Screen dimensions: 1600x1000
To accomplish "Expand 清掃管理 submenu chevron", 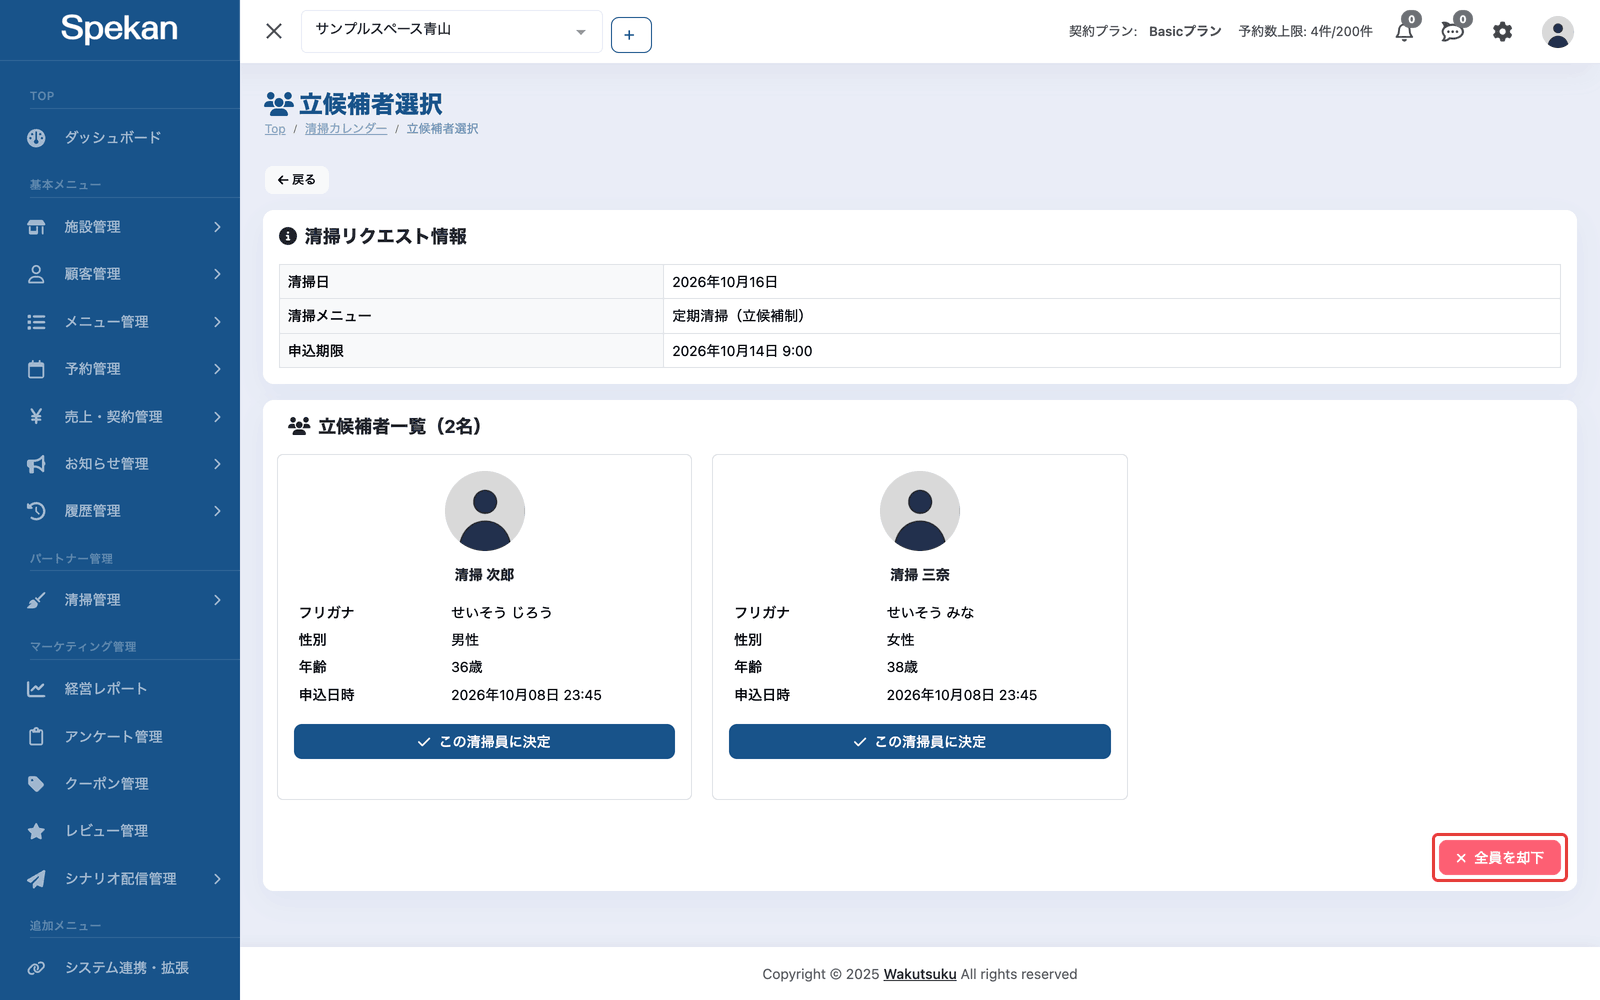I will pyautogui.click(x=217, y=600).
